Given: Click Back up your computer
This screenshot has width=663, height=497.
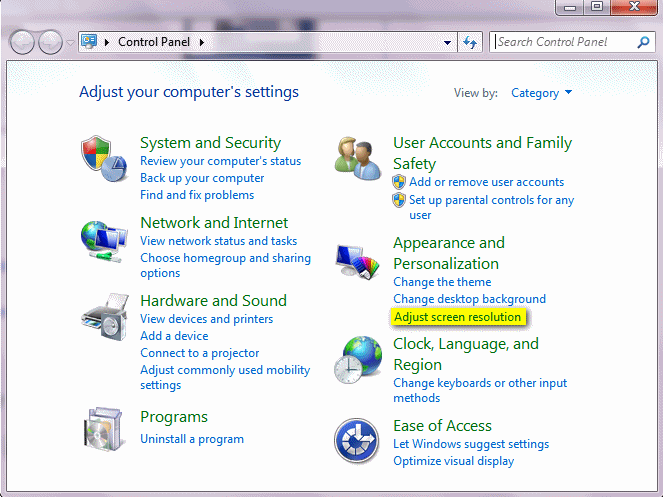Looking at the screenshot, I should coord(202,178).
